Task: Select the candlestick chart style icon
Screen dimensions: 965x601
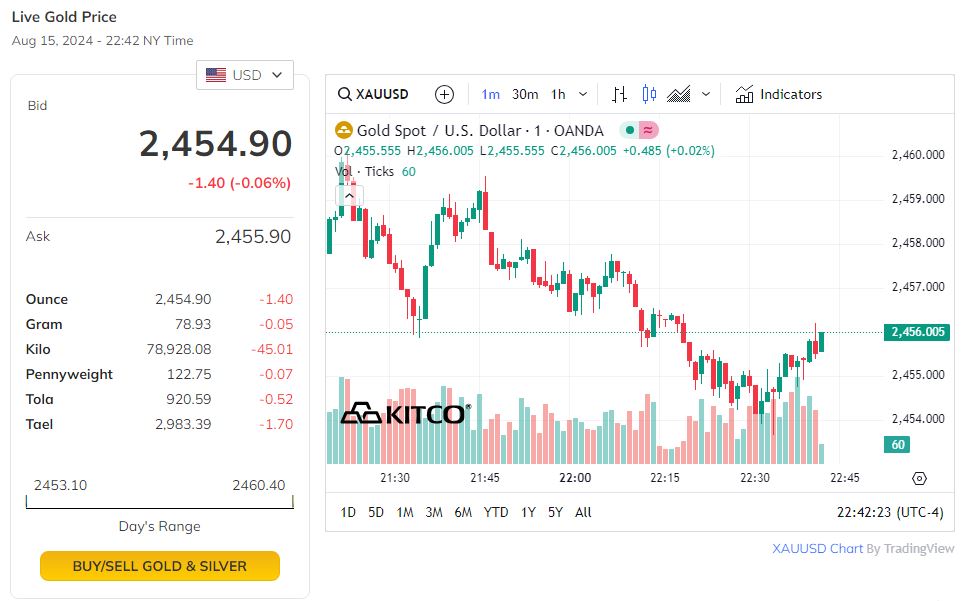Action: click(649, 95)
